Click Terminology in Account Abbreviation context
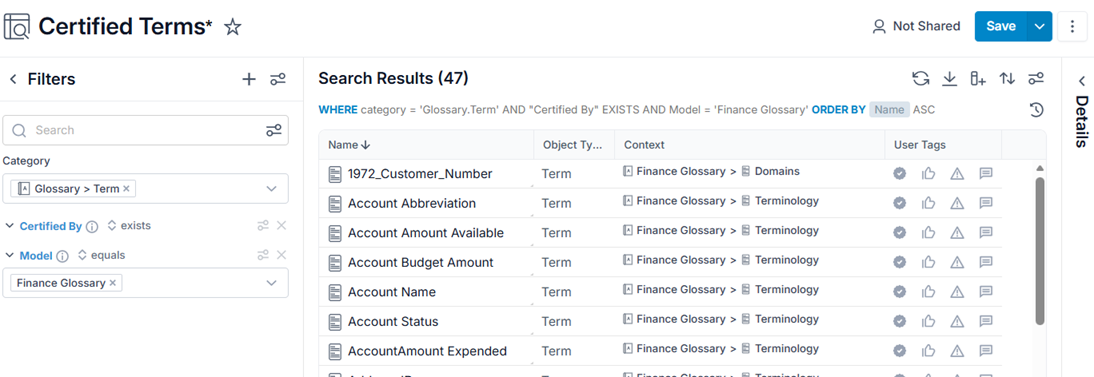Image resolution: width=1094 pixels, height=377 pixels. (787, 201)
